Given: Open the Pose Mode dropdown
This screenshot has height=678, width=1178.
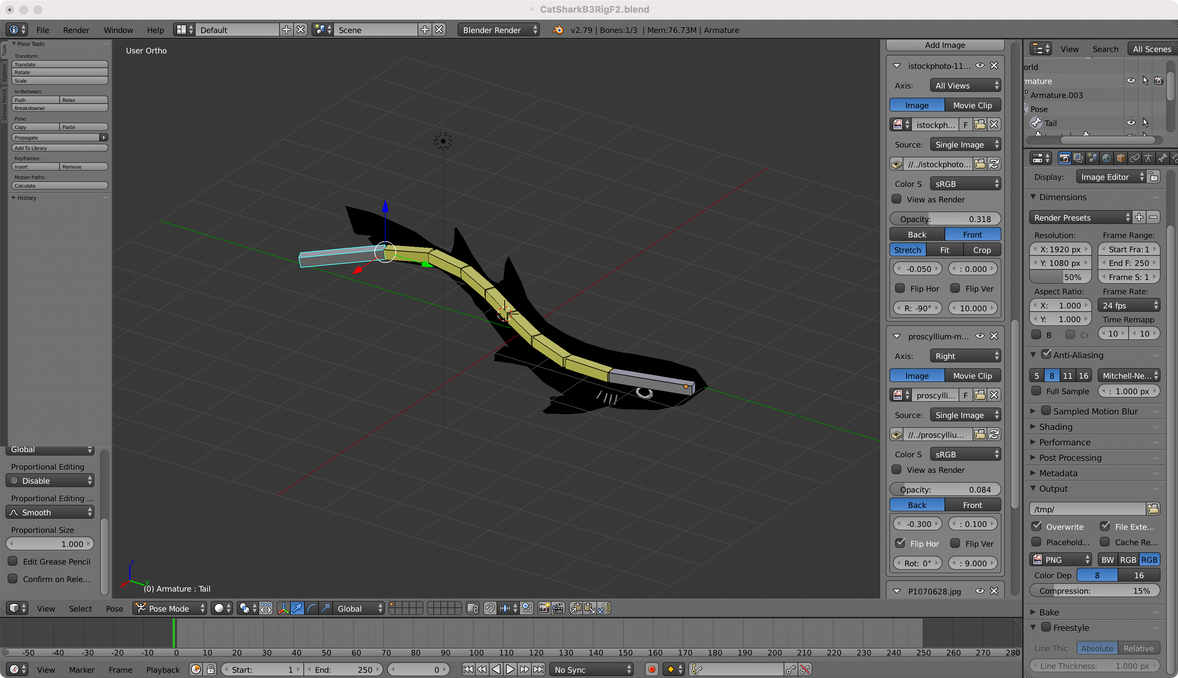Looking at the screenshot, I should [x=167, y=607].
